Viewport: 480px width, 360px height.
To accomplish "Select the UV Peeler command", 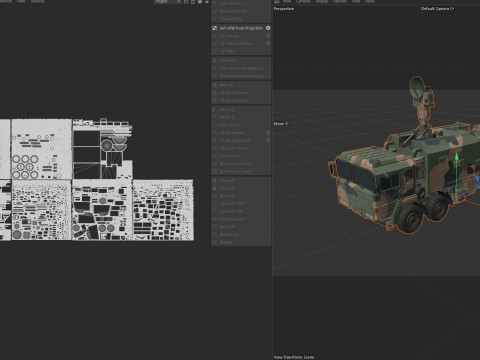I will (x=241, y=60).
